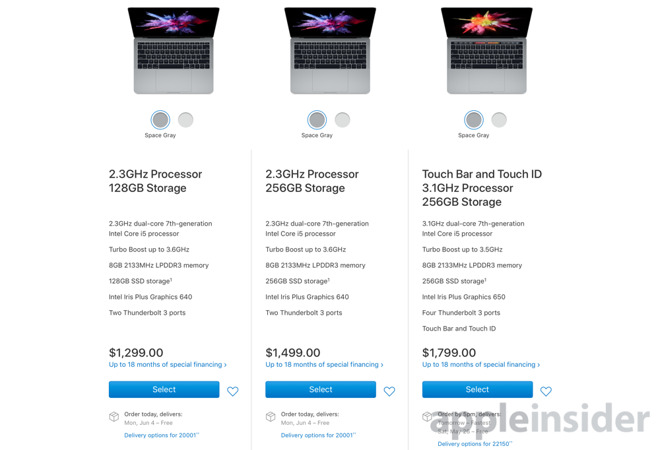Save the $1,799 Touch Bar model via heart
The image size is (660, 450).
546,391
